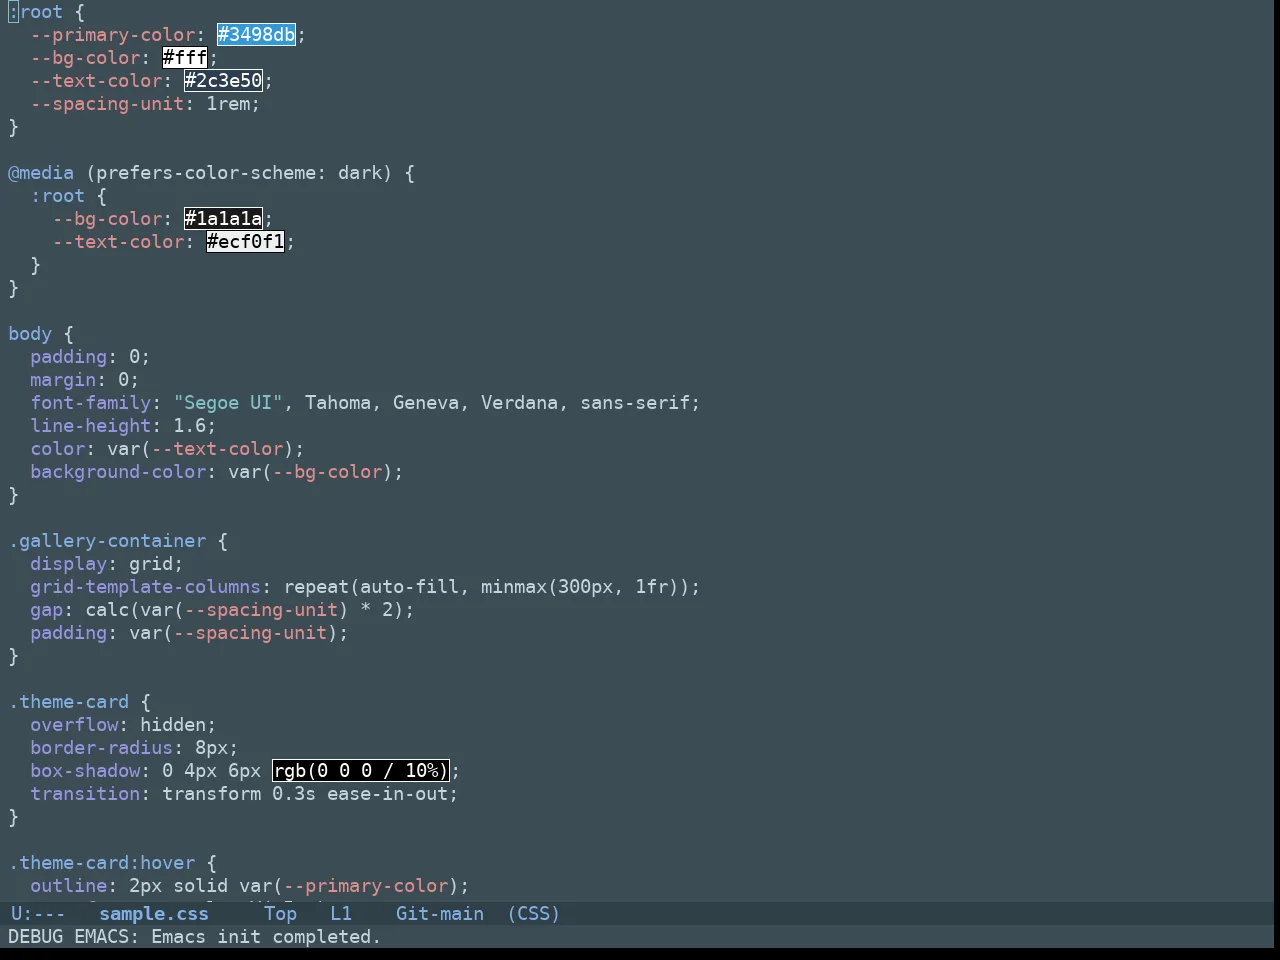The width and height of the screenshot is (1280, 960).
Task: Click the 'padding: 0' line in body
Action: [x=90, y=357]
